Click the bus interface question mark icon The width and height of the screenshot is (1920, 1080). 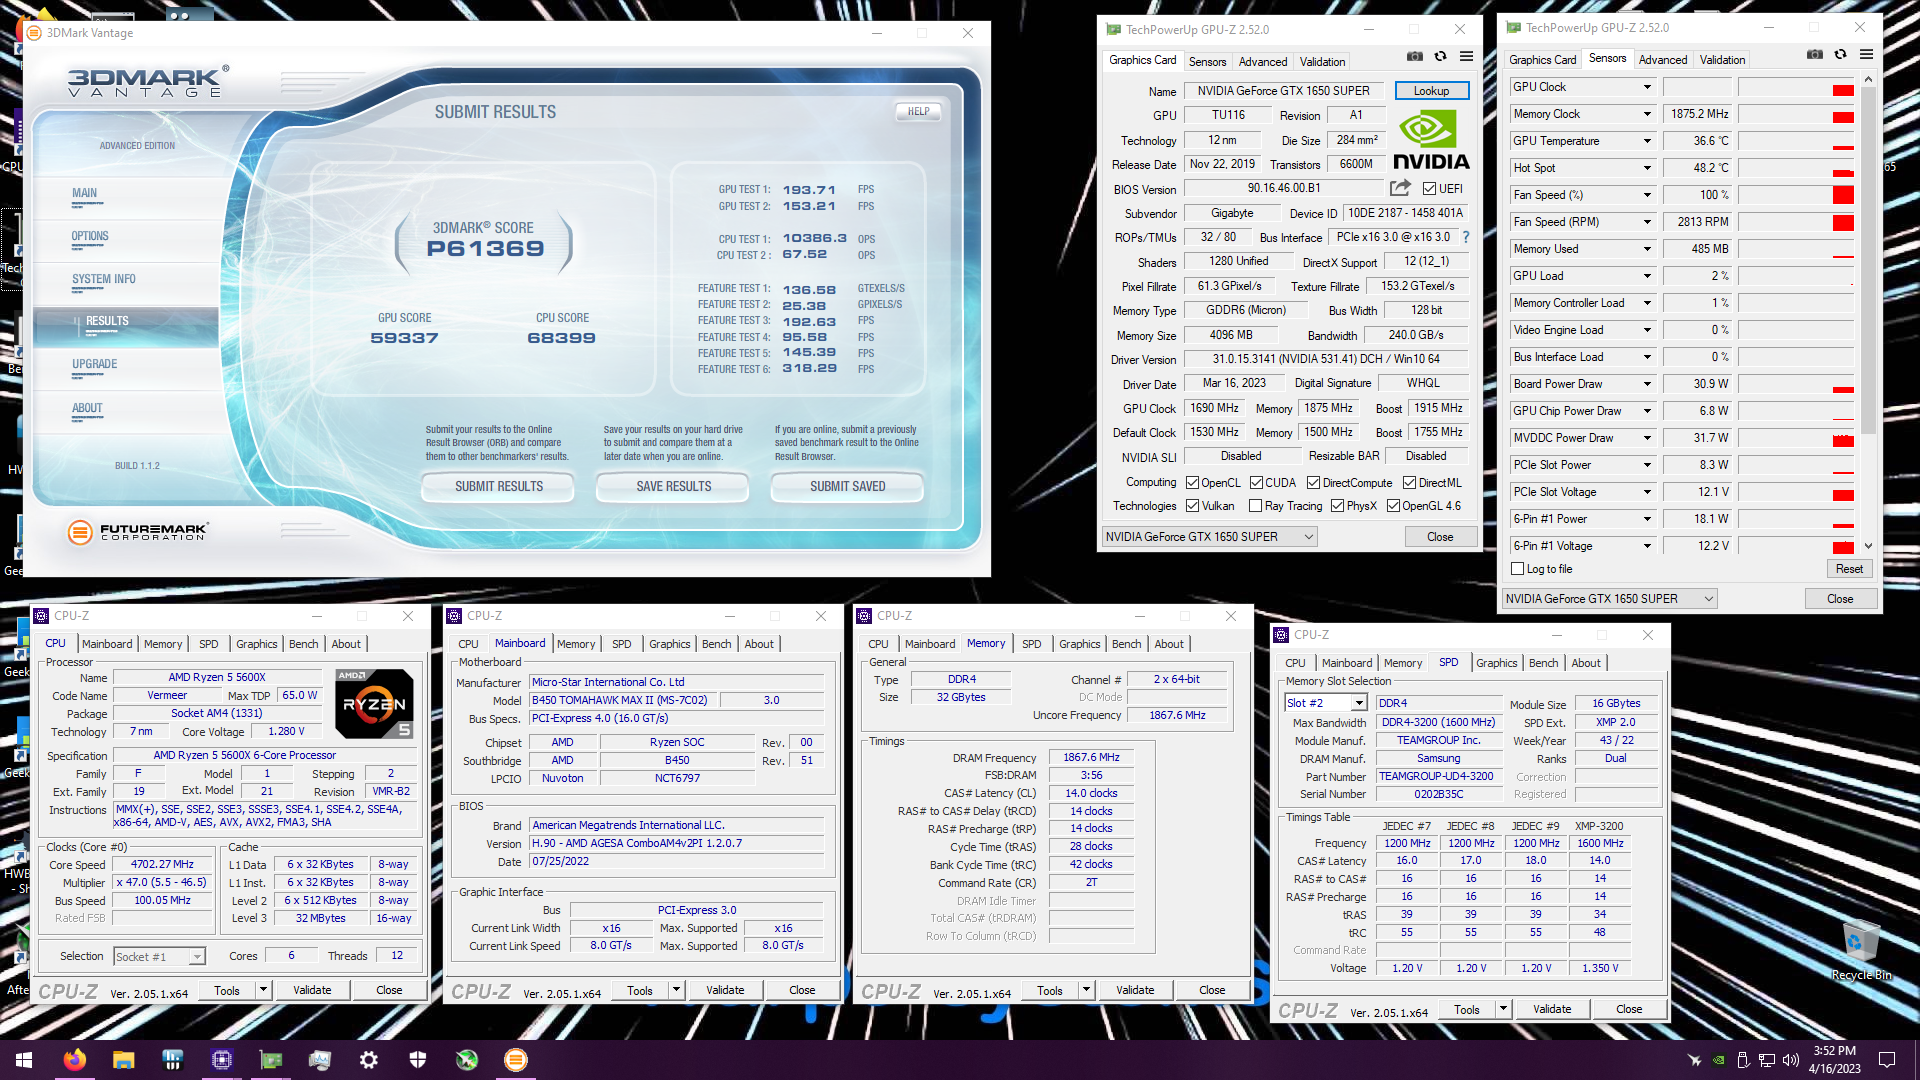point(1466,237)
